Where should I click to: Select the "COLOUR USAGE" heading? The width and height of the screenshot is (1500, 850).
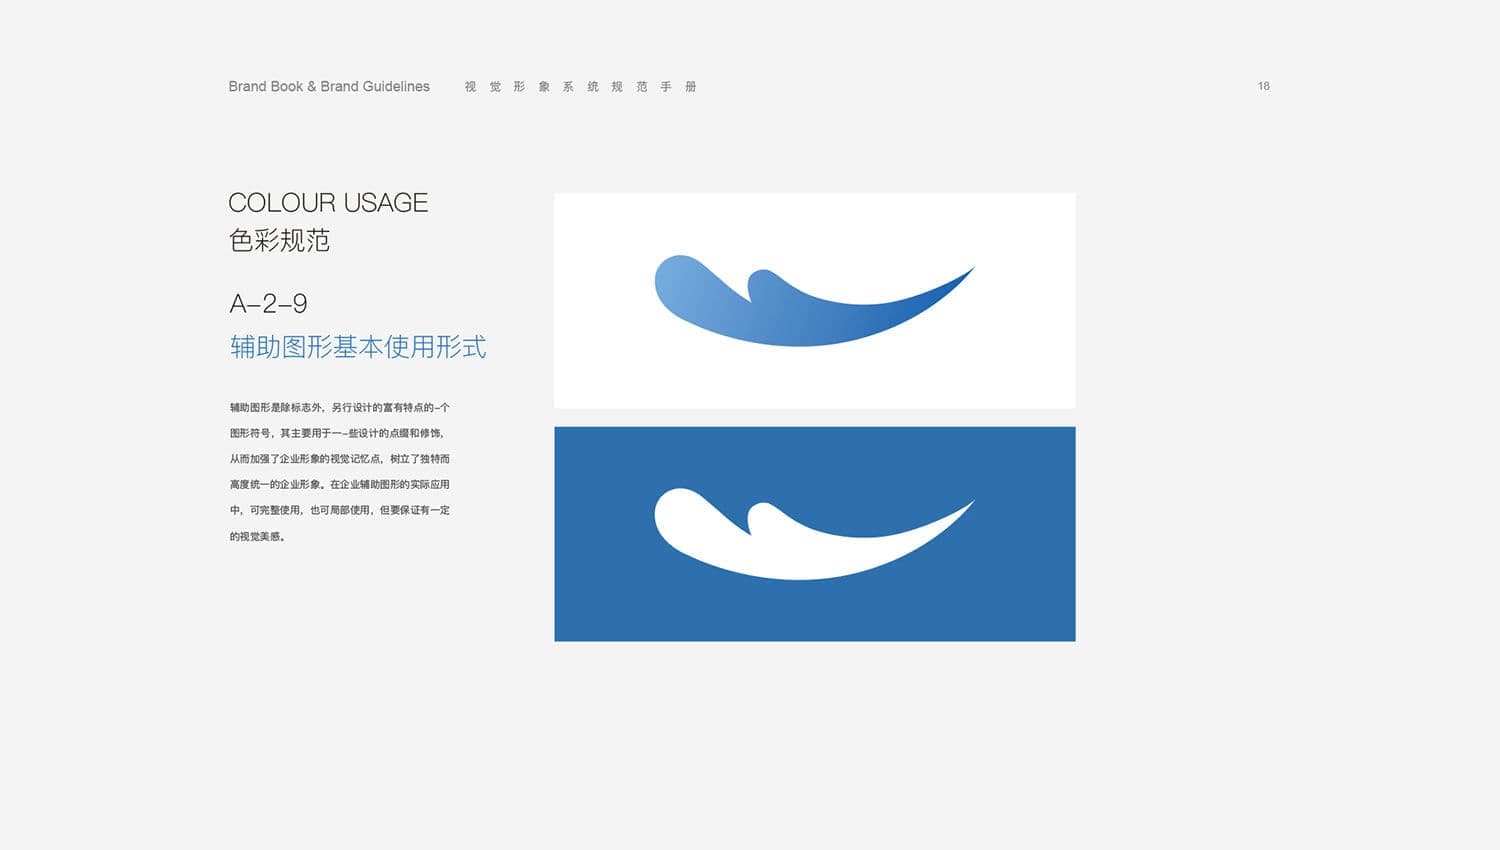click(328, 203)
